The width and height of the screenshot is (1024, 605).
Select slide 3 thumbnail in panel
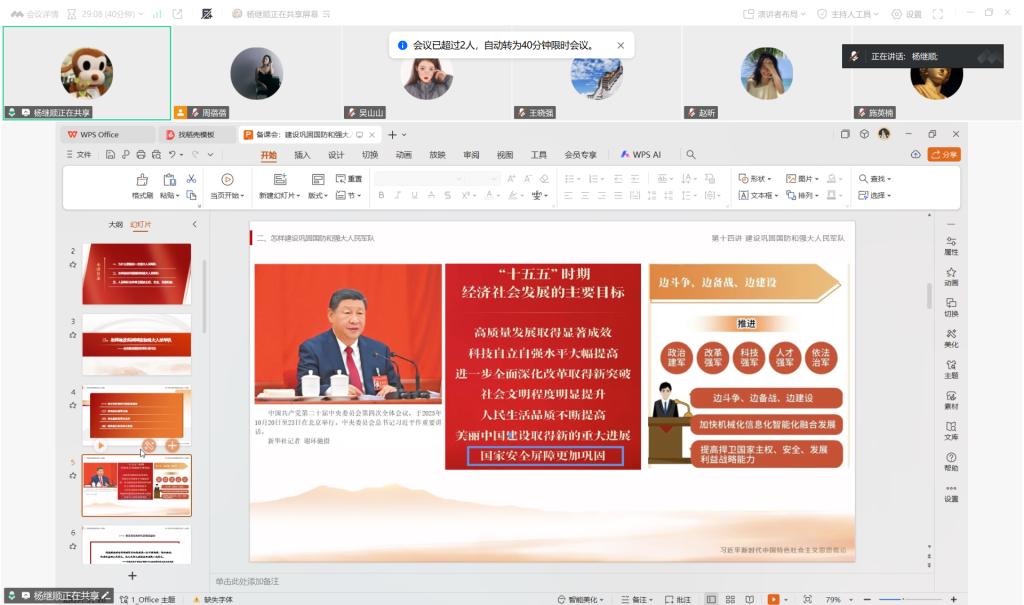137,344
